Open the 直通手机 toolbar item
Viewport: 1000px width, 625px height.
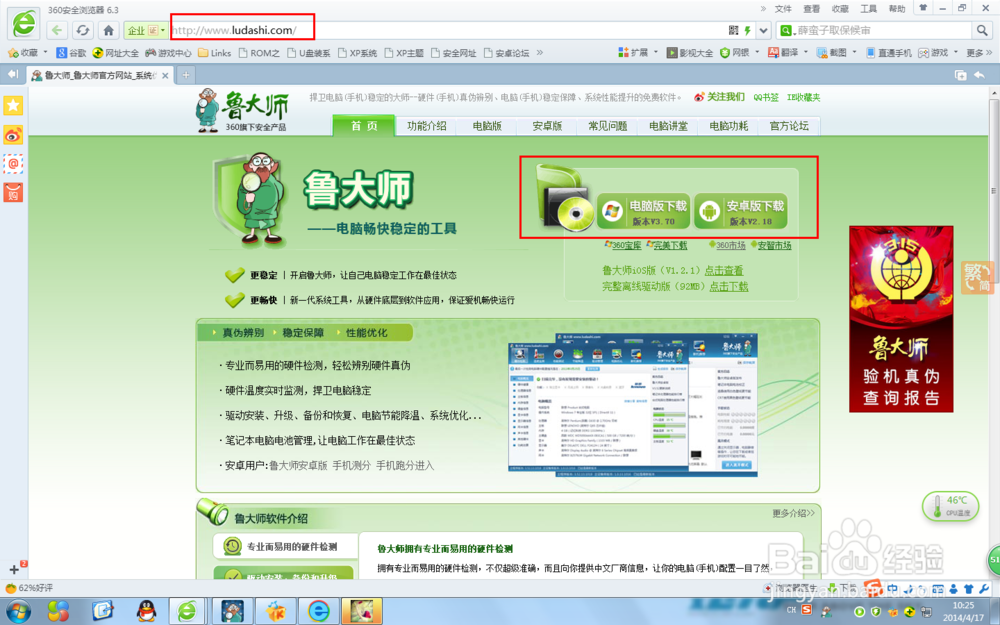click(888, 53)
